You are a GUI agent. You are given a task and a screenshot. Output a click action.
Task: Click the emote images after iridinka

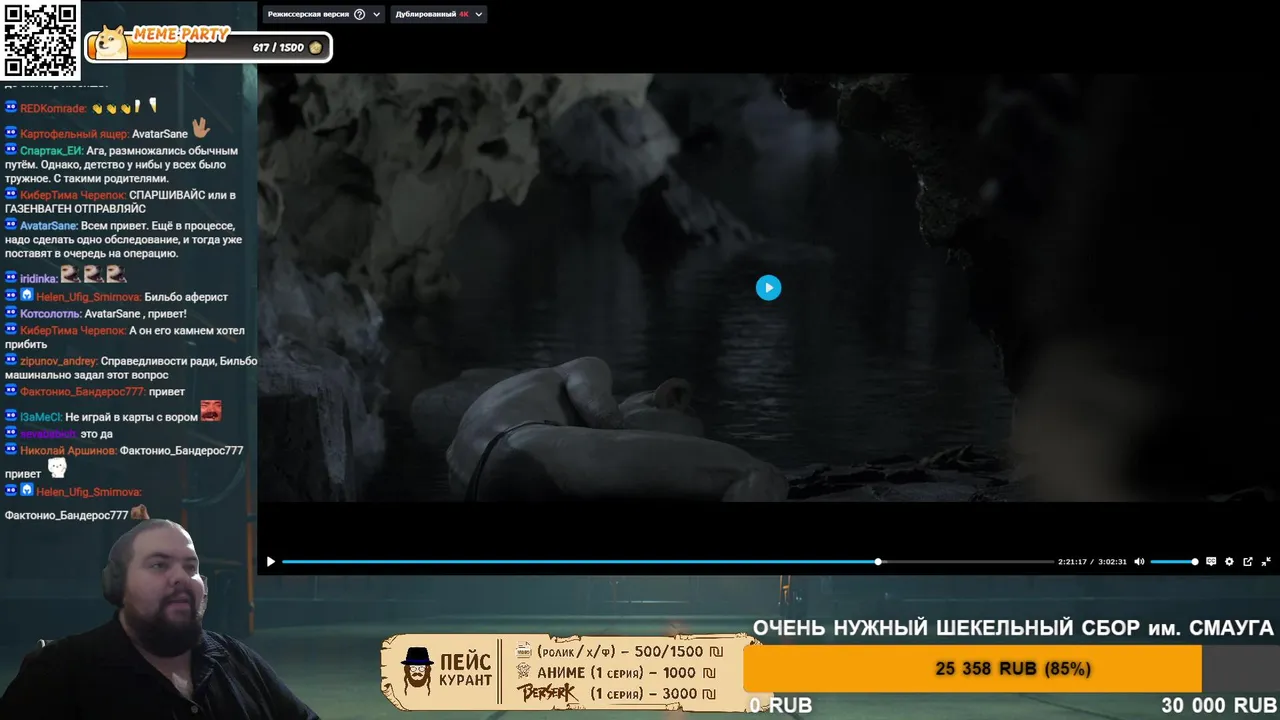pyautogui.click(x=93, y=274)
